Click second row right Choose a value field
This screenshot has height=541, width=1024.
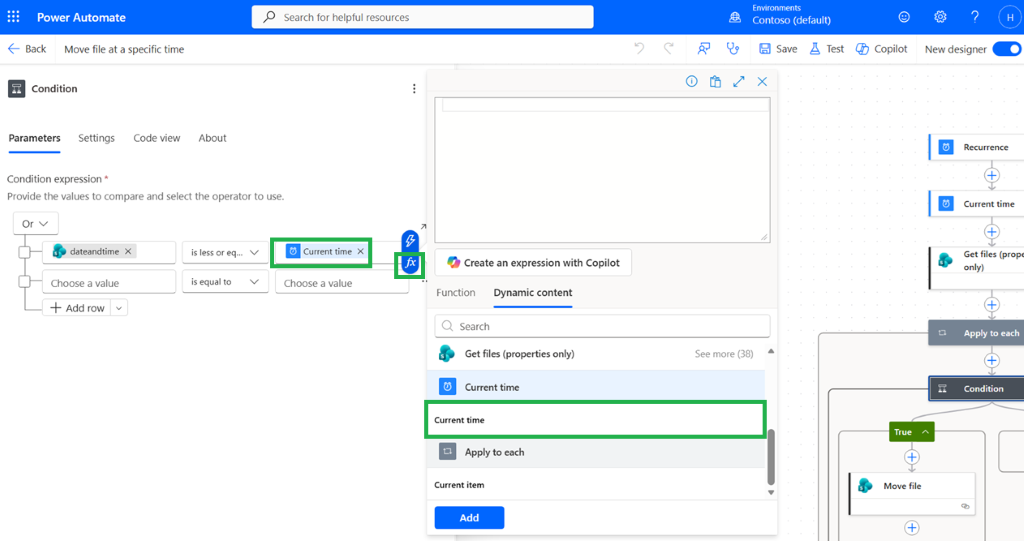coord(342,283)
